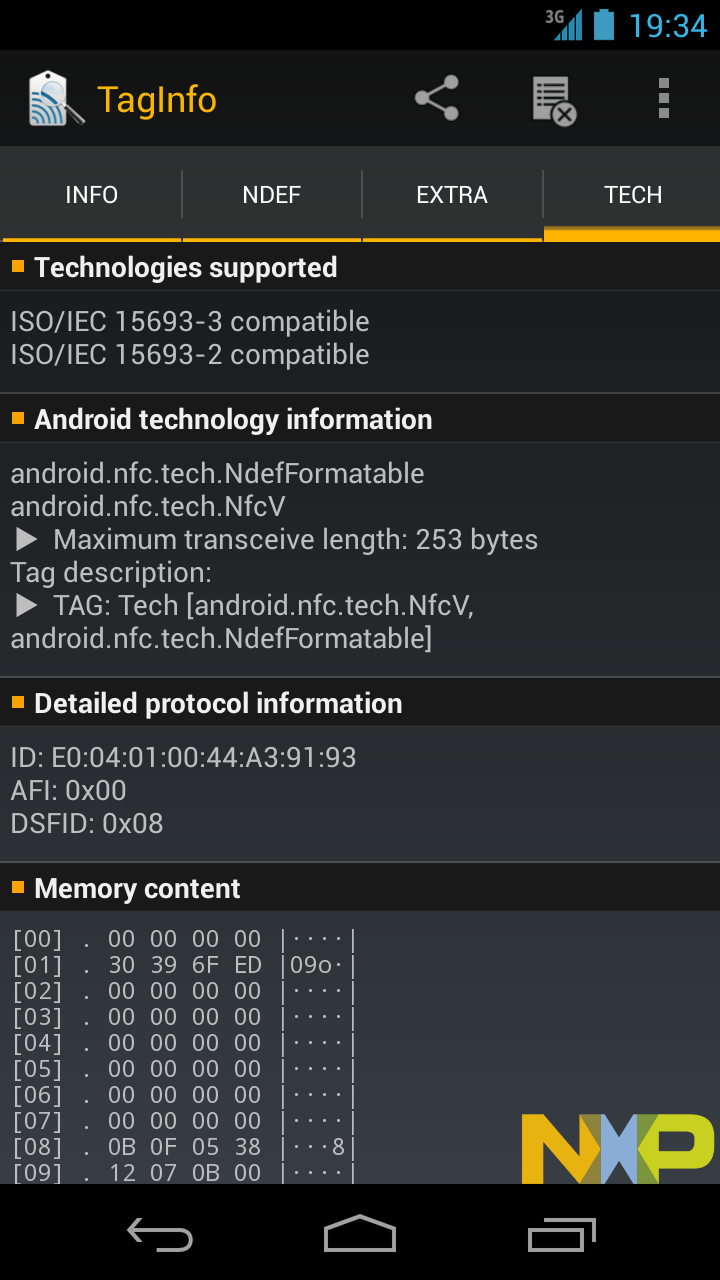Tap the TagInfo app logo icon
The height and width of the screenshot is (1280, 720).
[56, 99]
